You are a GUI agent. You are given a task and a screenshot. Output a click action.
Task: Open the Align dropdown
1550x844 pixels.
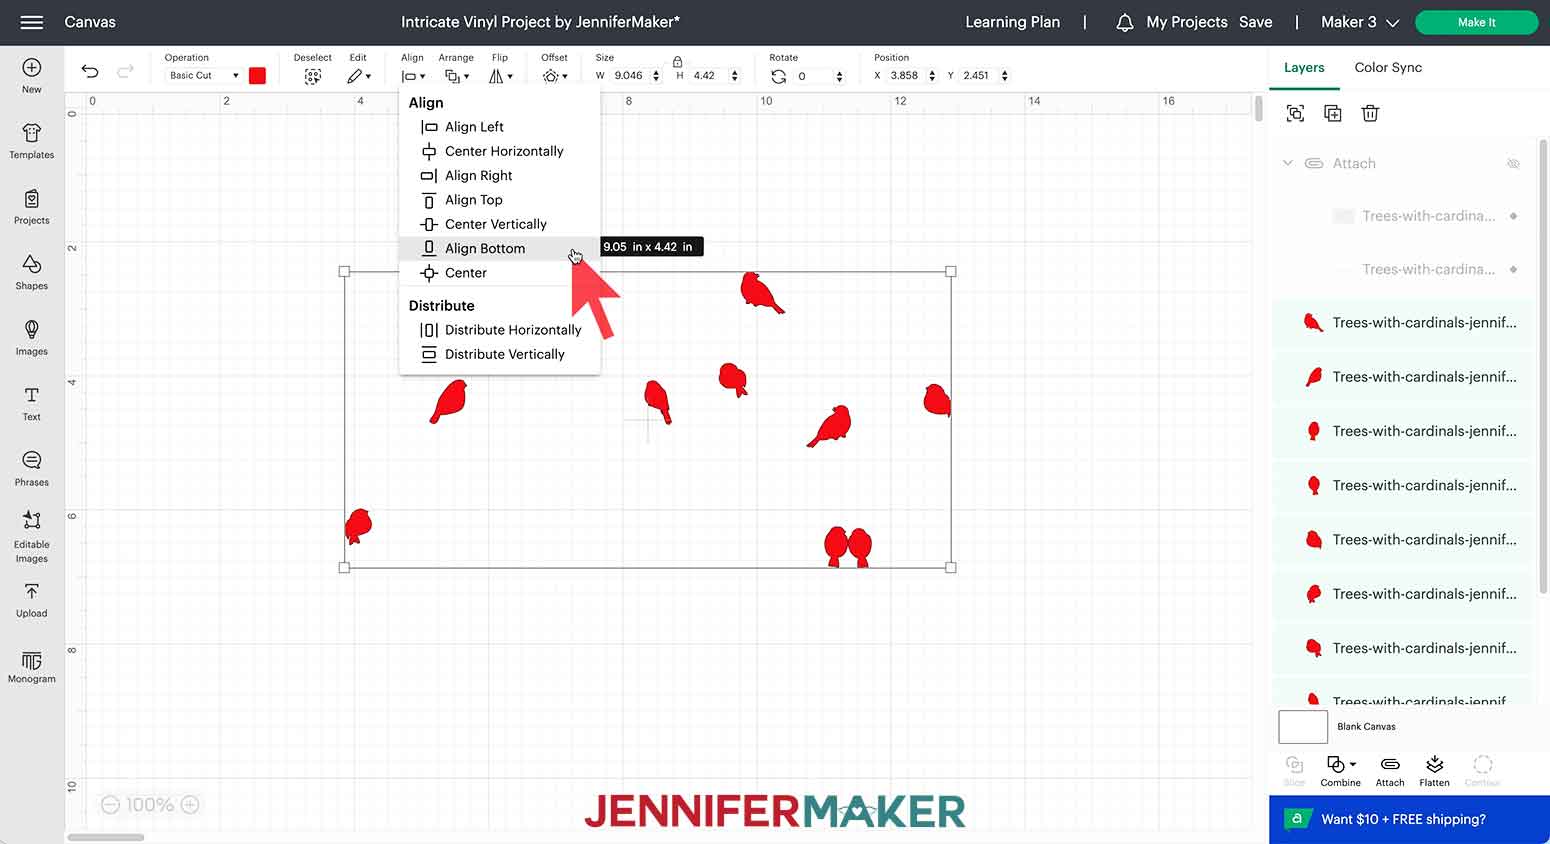(413, 76)
